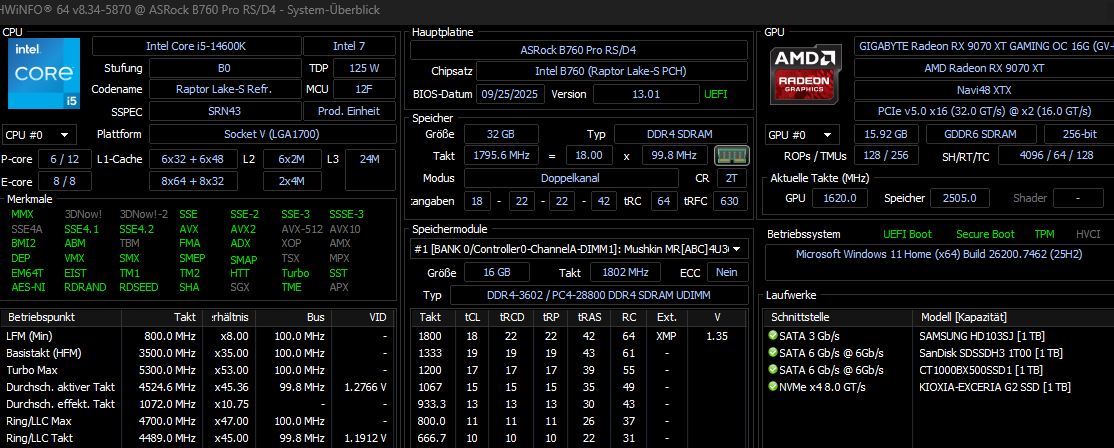Click the status check icon for SanDisk SDSSDH3
This screenshot has height=448, width=1114.
pyautogui.click(x=773, y=353)
